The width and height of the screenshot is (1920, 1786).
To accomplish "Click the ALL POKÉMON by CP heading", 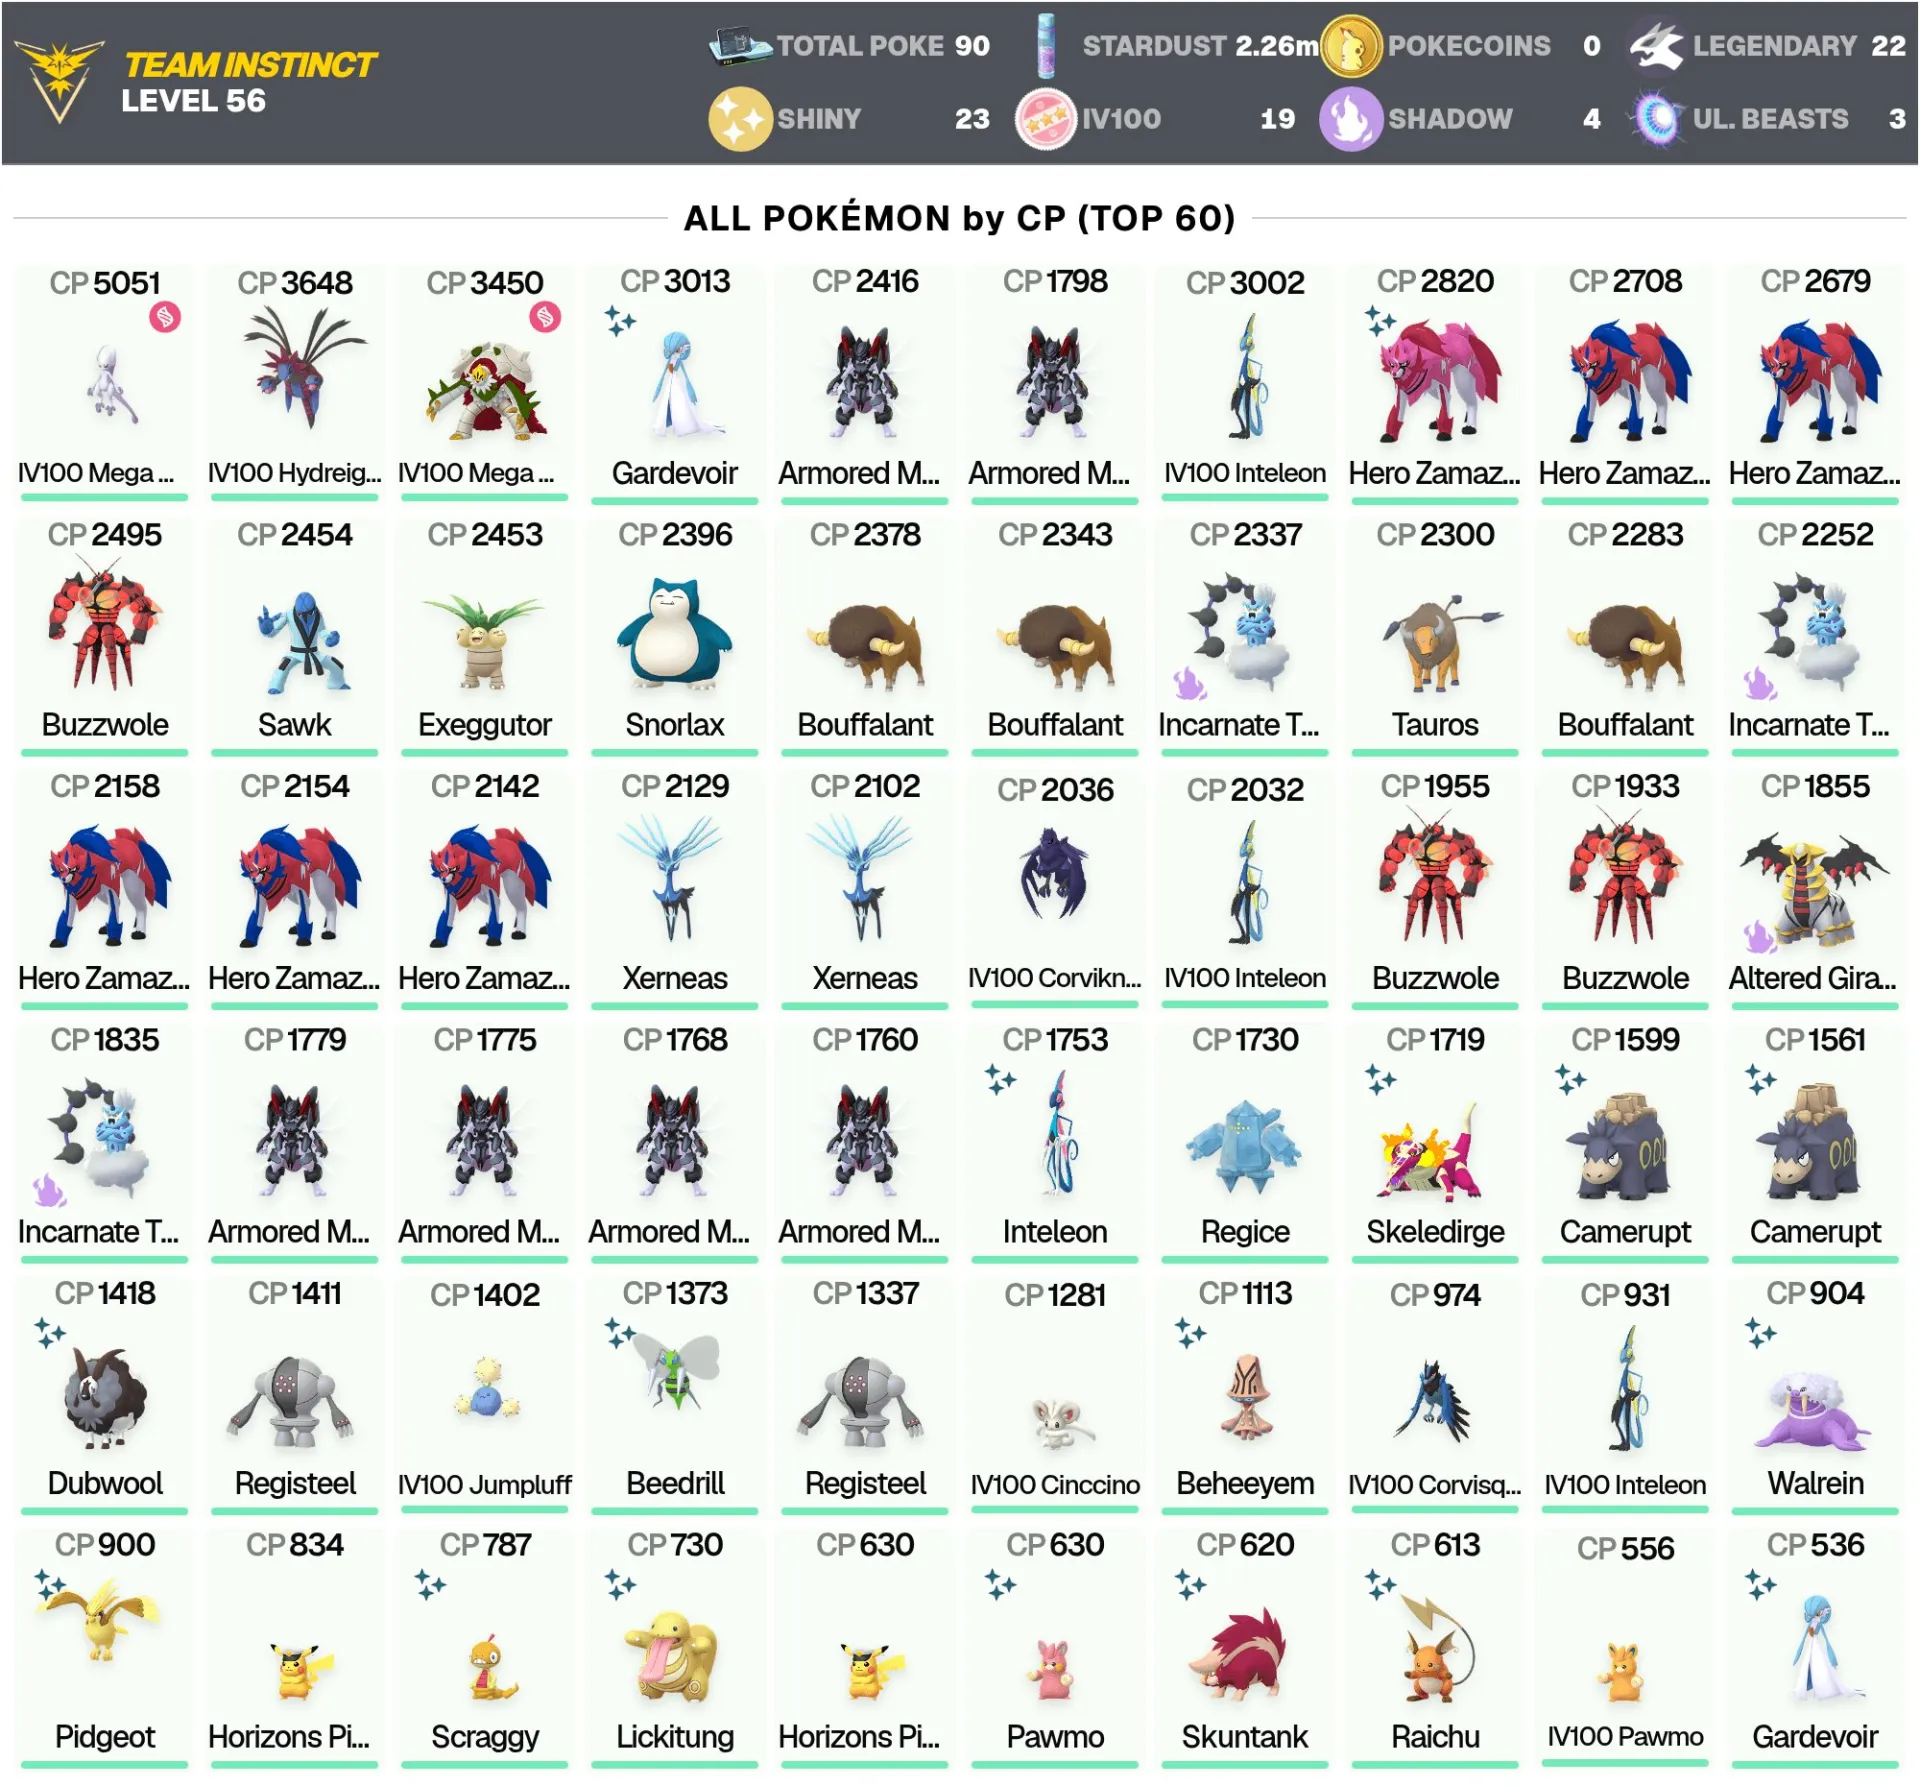I will click(x=959, y=218).
